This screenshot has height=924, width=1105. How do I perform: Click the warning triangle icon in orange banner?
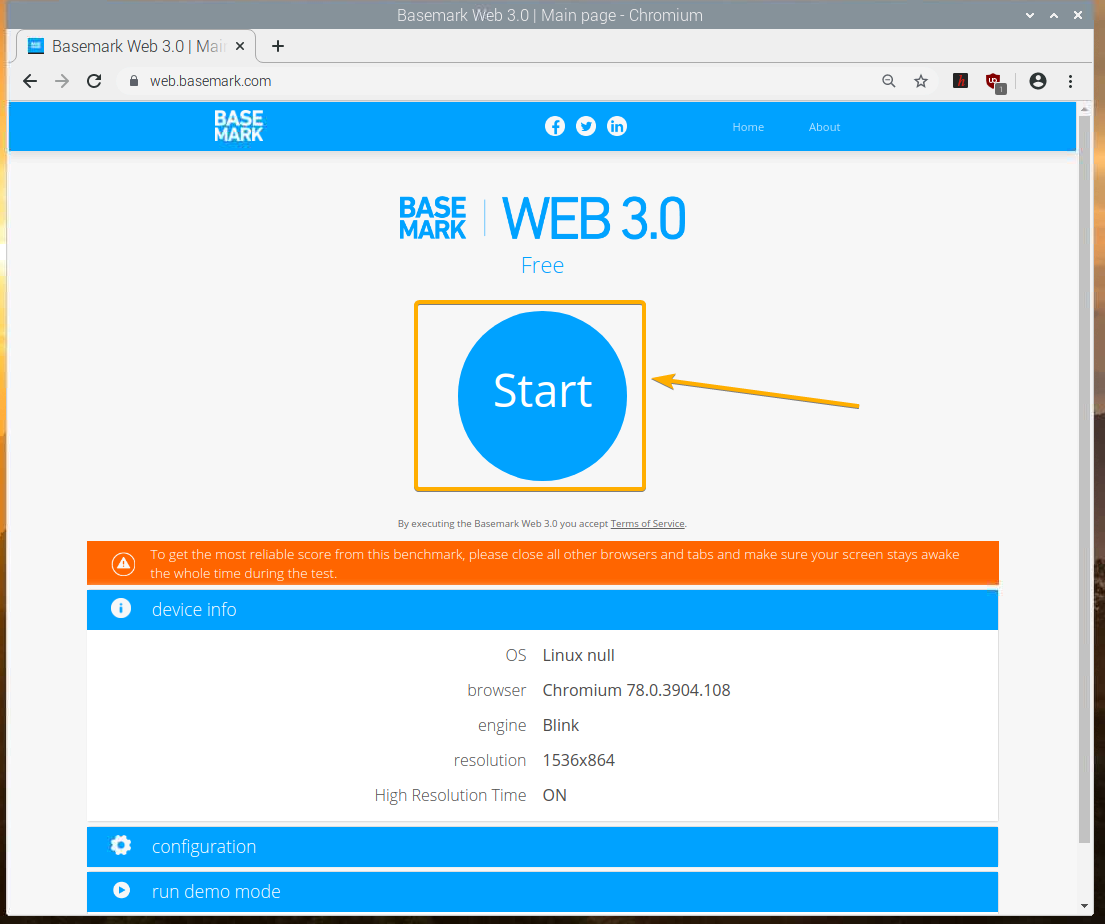(x=123, y=563)
